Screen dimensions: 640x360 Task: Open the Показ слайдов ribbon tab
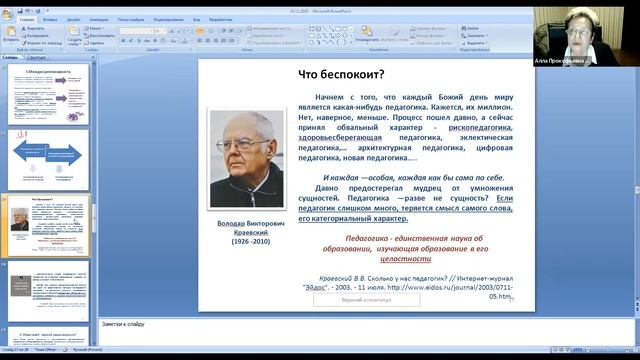tap(131, 20)
